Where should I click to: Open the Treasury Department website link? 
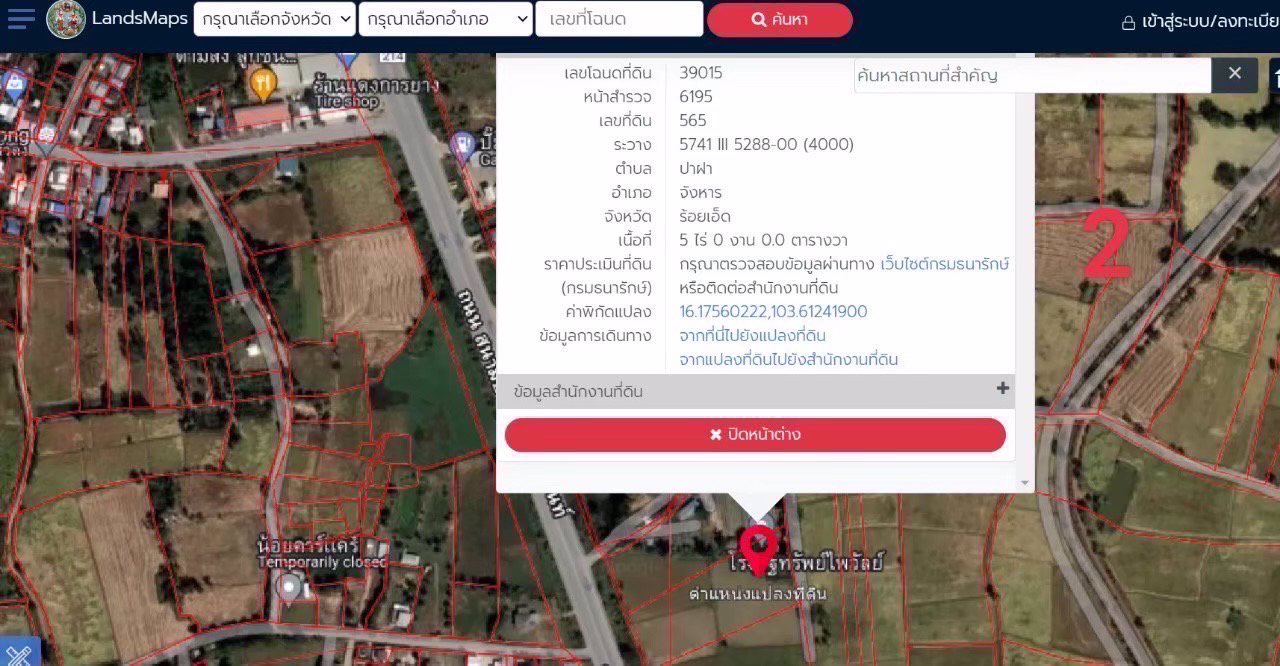(x=943, y=264)
